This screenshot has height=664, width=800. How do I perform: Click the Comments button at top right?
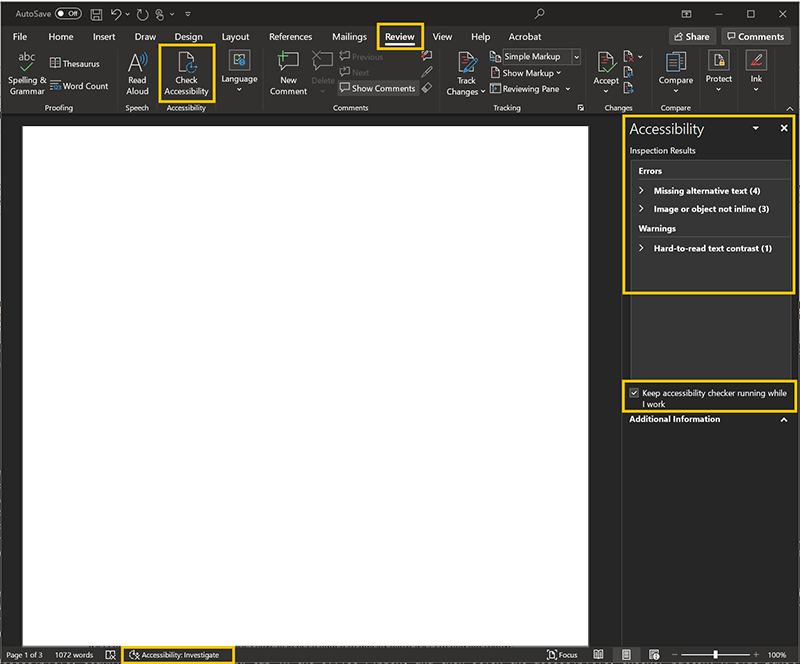click(756, 37)
